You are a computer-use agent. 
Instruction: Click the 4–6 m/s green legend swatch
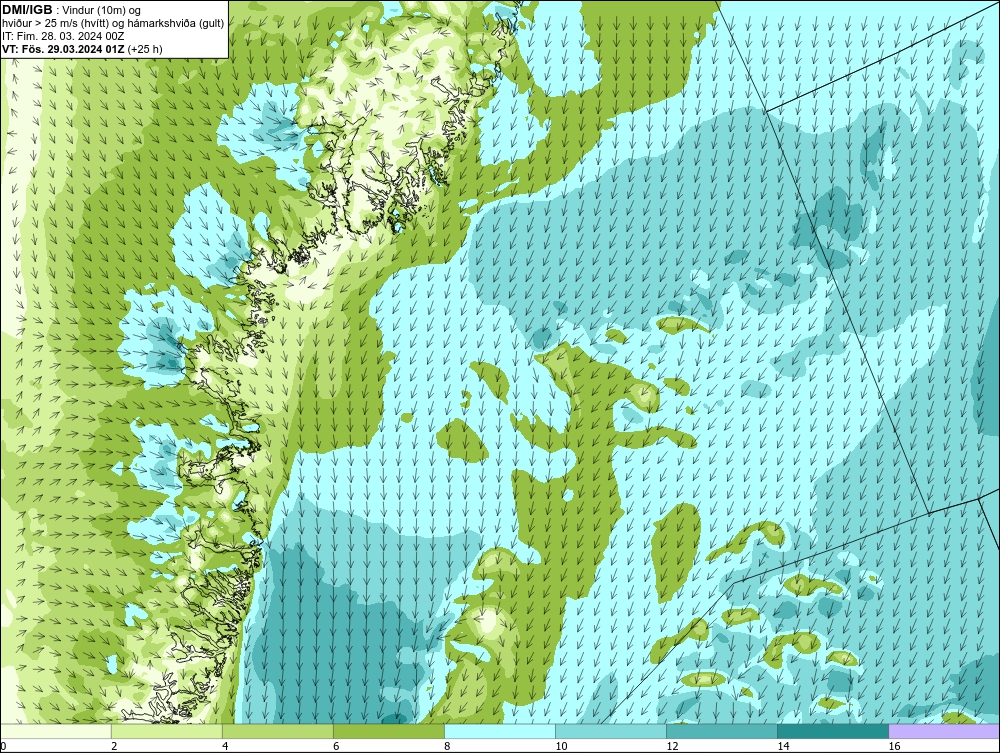(x=278, y=731)
